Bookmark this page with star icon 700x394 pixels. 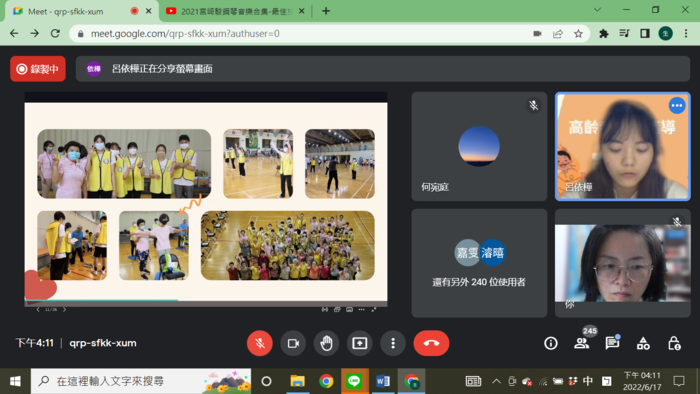pyautogui.click(x=578, y=33)
